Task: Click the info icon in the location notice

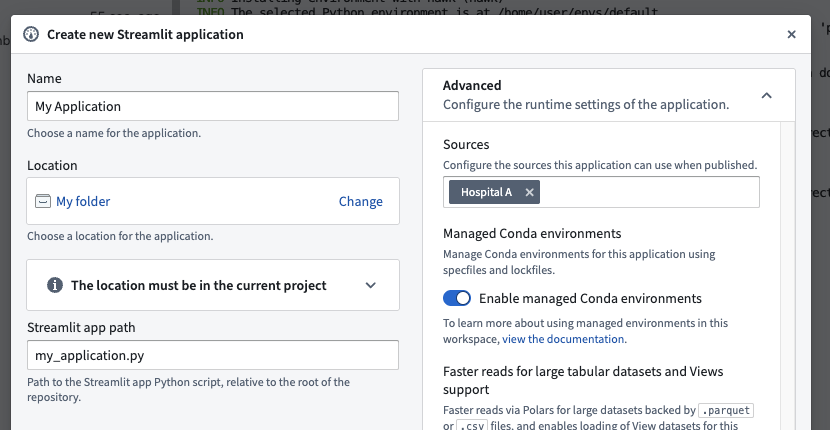Action: (x=55, y=285)
